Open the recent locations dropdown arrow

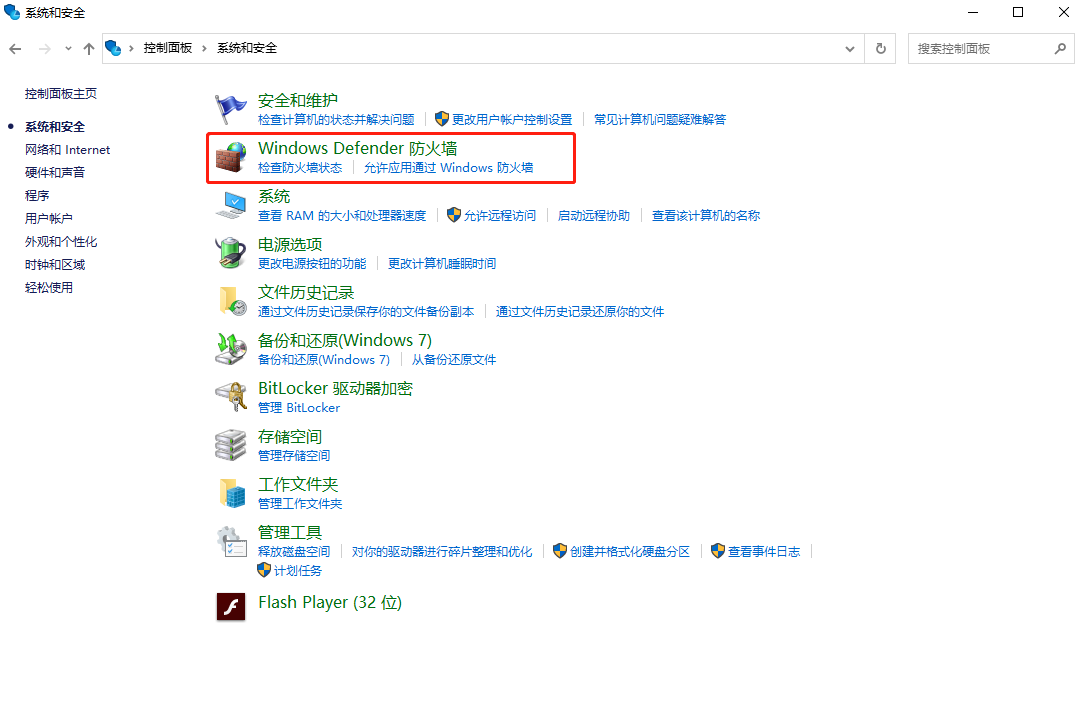click(x=68, y=48)
